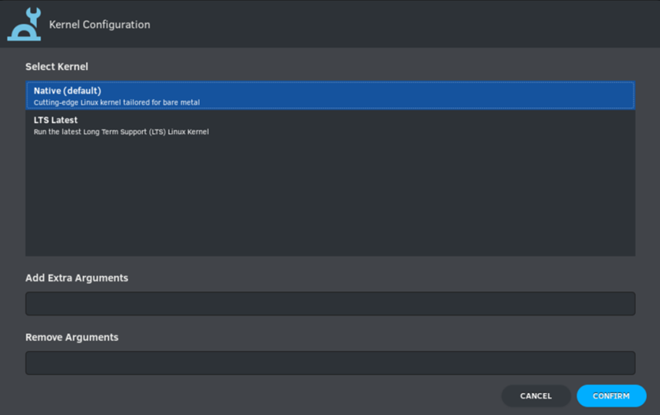Focus the Add Extra Arguments text field
This screenshot has height=415, width=660.
[x=330, y=303]
